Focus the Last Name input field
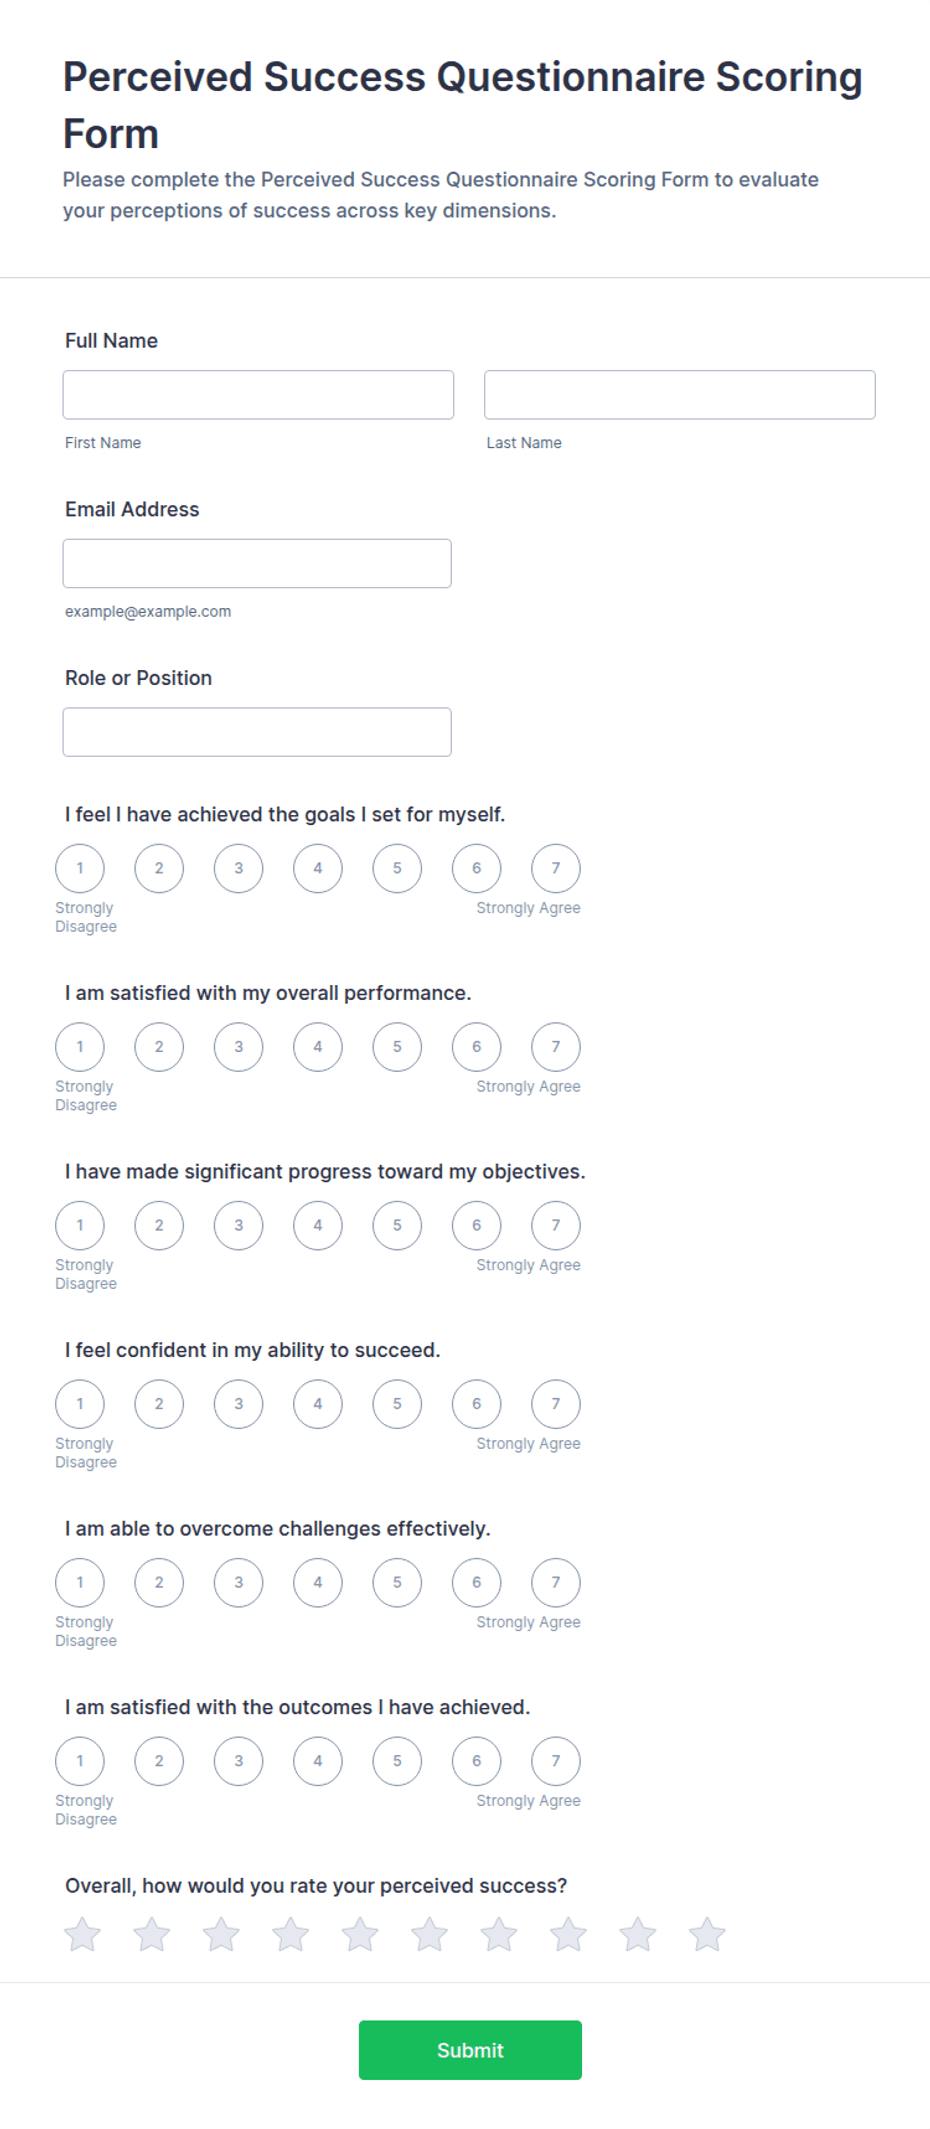The height and width of the screenshot is (2129, 930). [680, 395]
